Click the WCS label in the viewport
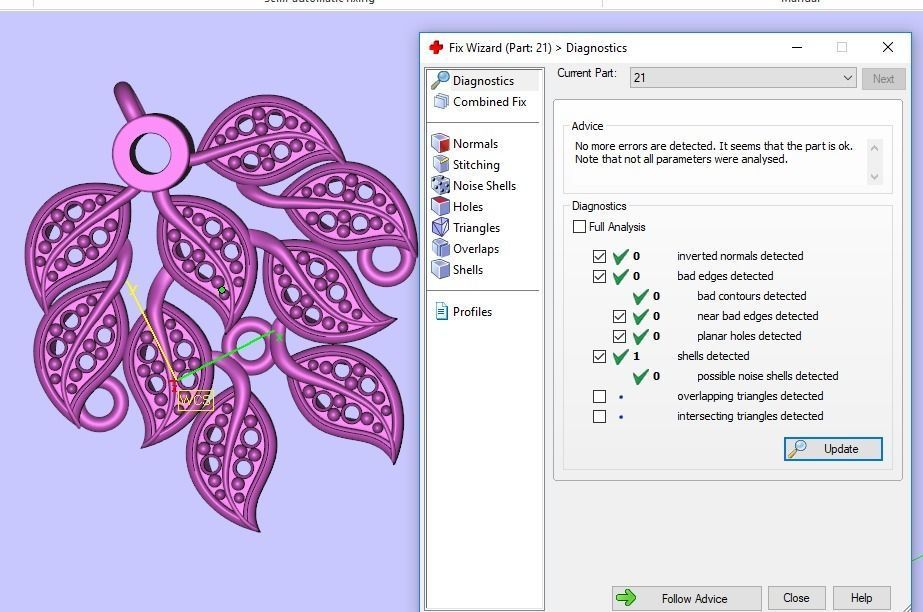This screenshot has height=612, width=923. (195, 400)
